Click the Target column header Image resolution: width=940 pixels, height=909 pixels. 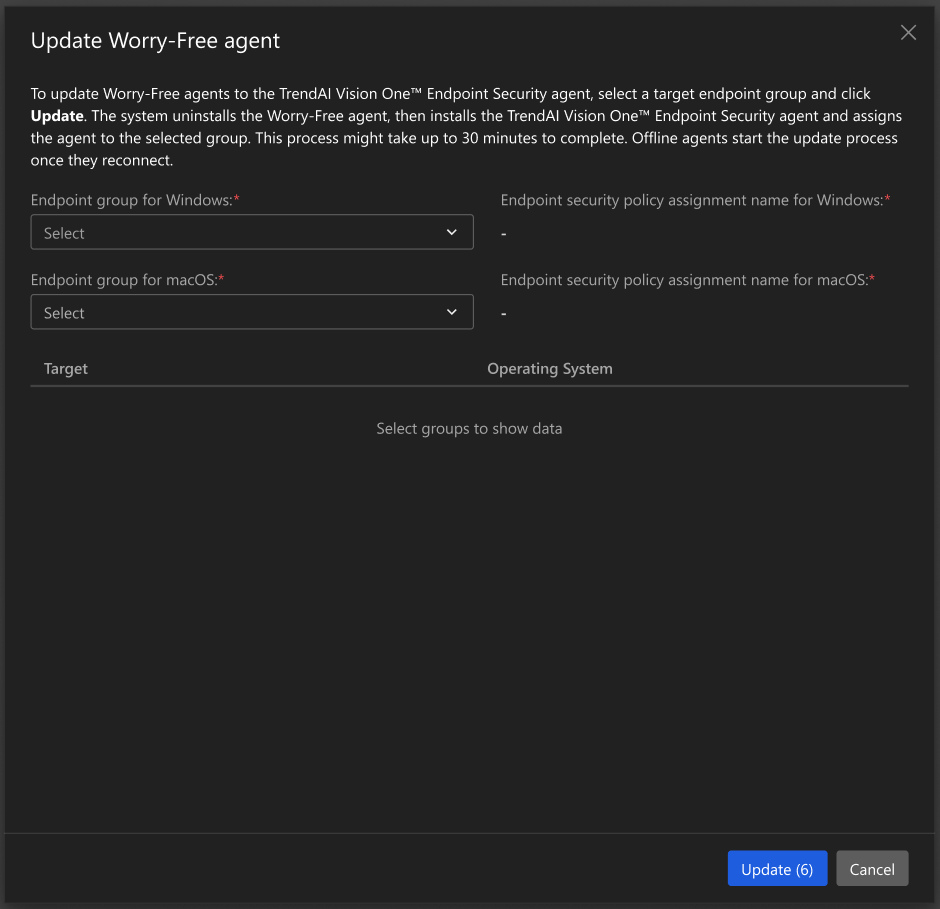click(65, 369)
